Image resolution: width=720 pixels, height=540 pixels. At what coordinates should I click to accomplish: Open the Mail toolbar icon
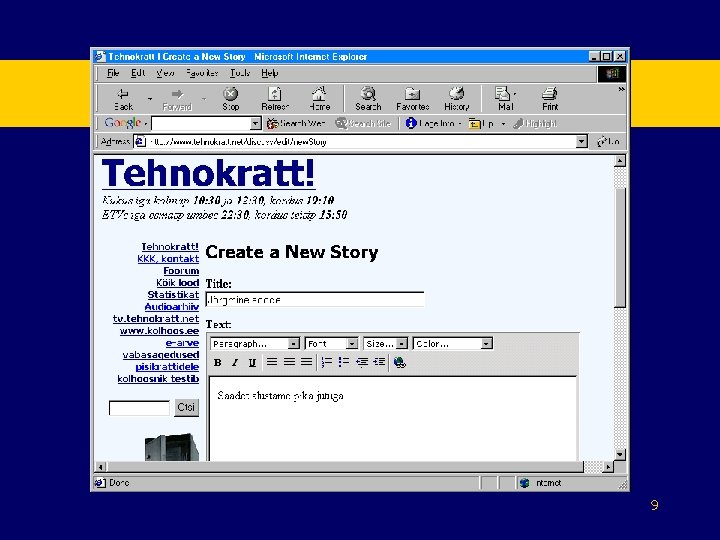click(505, 99)
